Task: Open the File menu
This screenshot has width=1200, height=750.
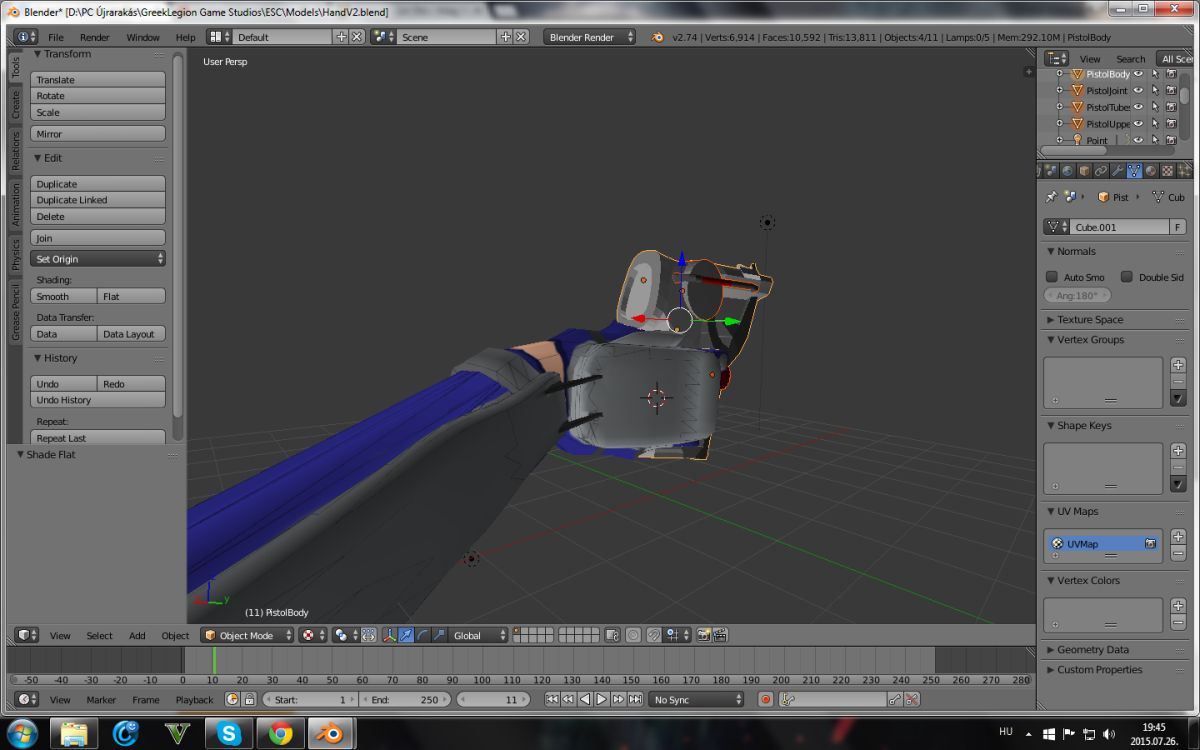Action: tap(55, 37)
